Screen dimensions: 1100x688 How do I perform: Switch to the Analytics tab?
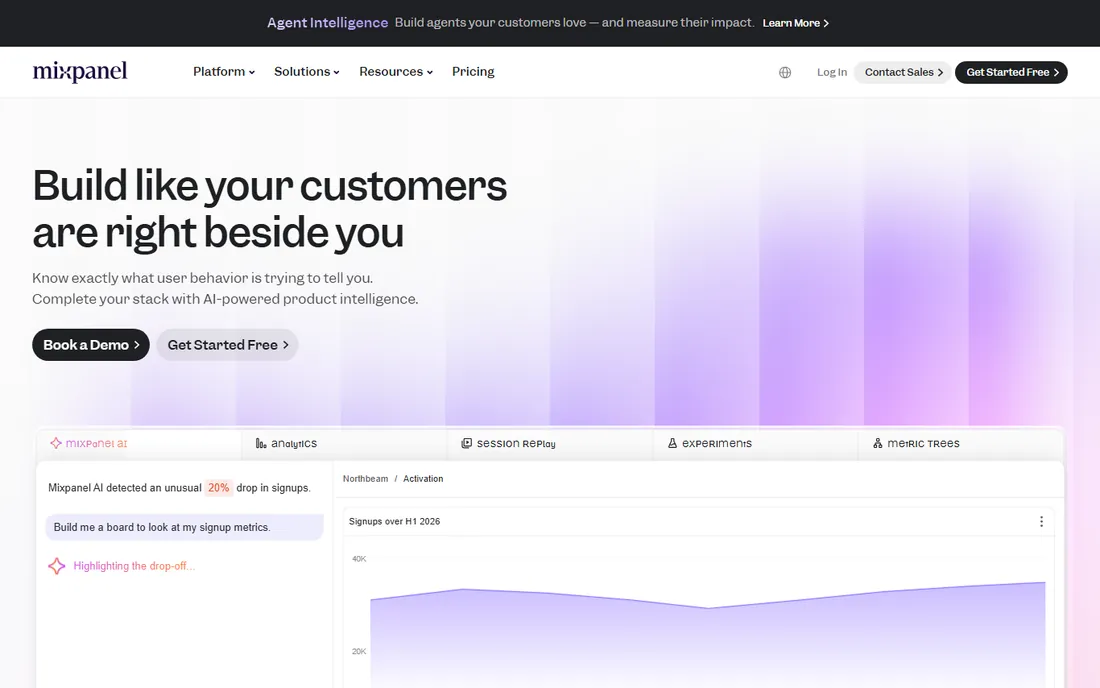click(x=344, y=443)
